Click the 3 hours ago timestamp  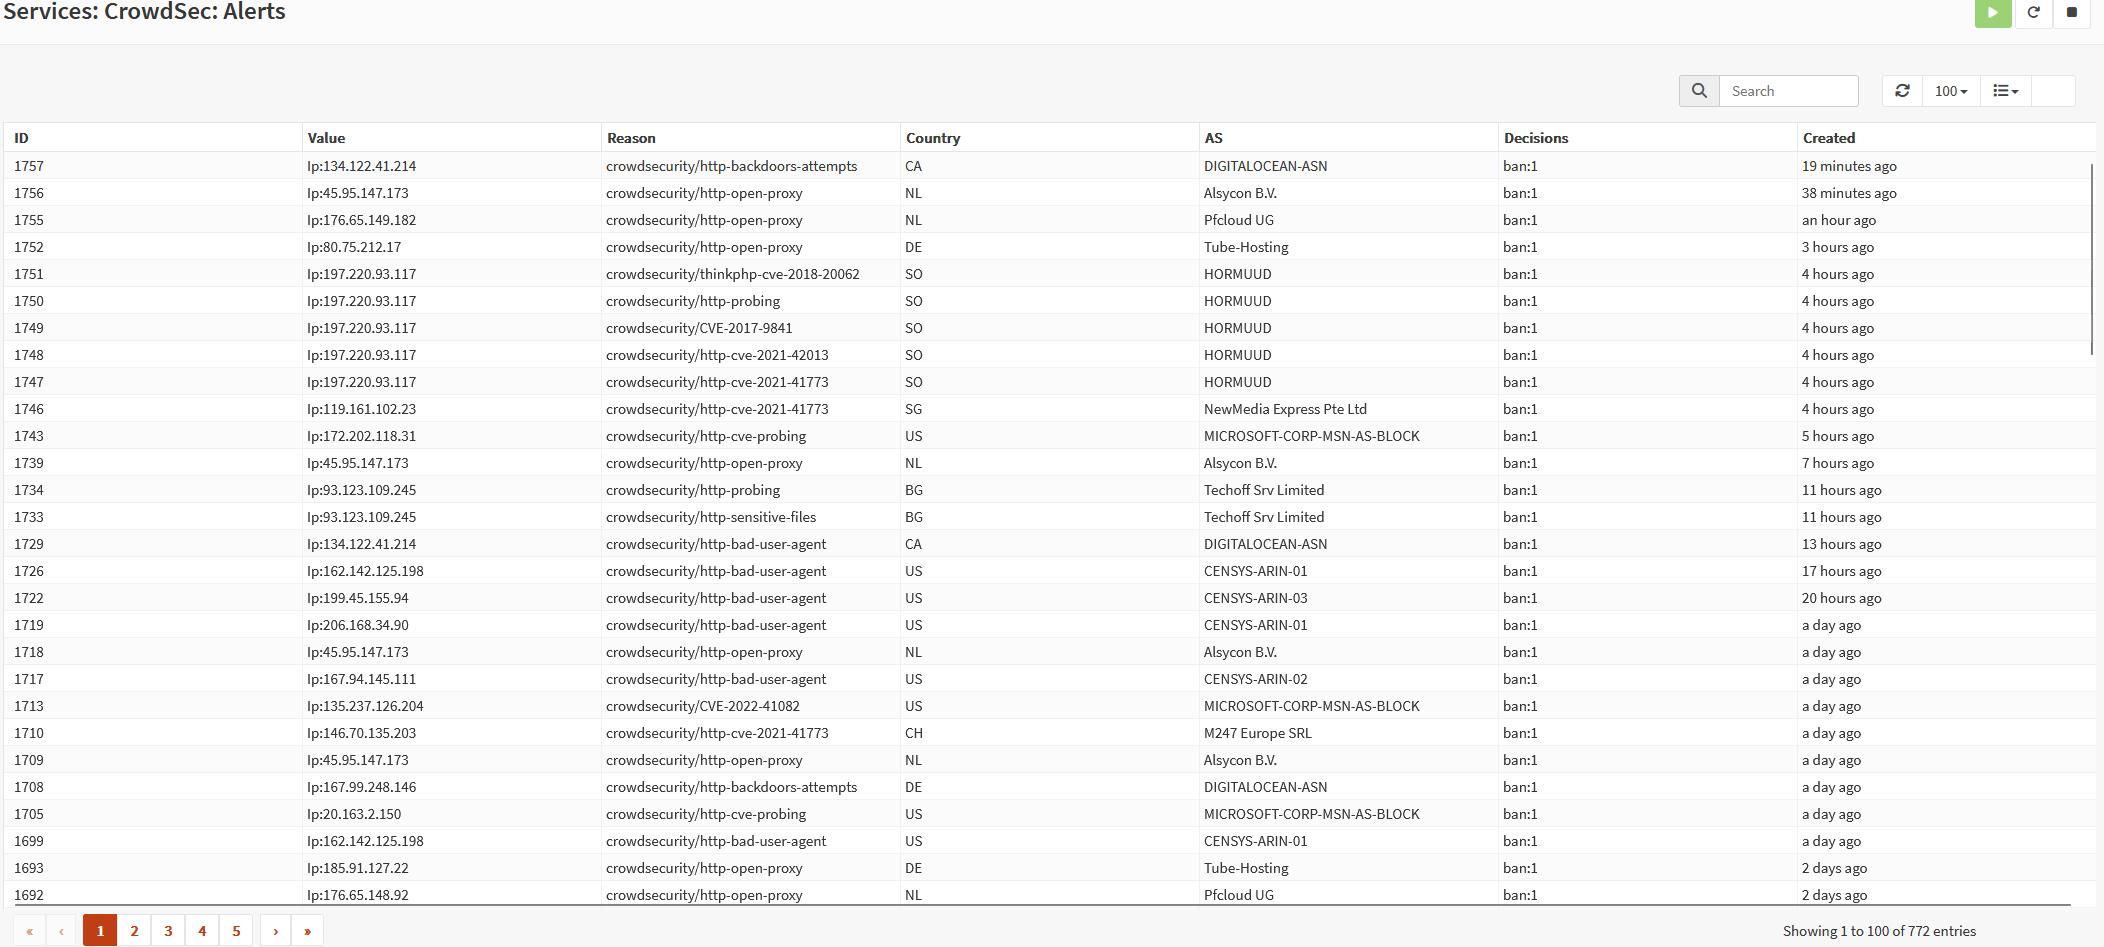pos(1838,247)
